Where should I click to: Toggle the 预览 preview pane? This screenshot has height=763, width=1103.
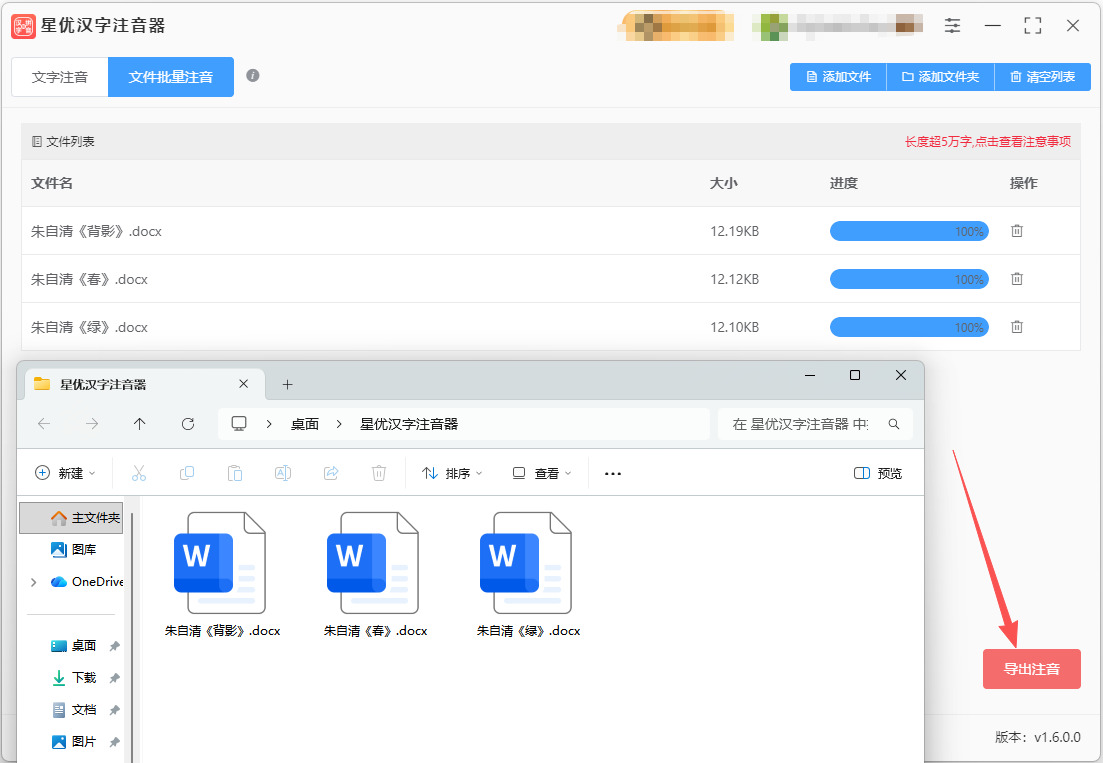coord(877,473)
